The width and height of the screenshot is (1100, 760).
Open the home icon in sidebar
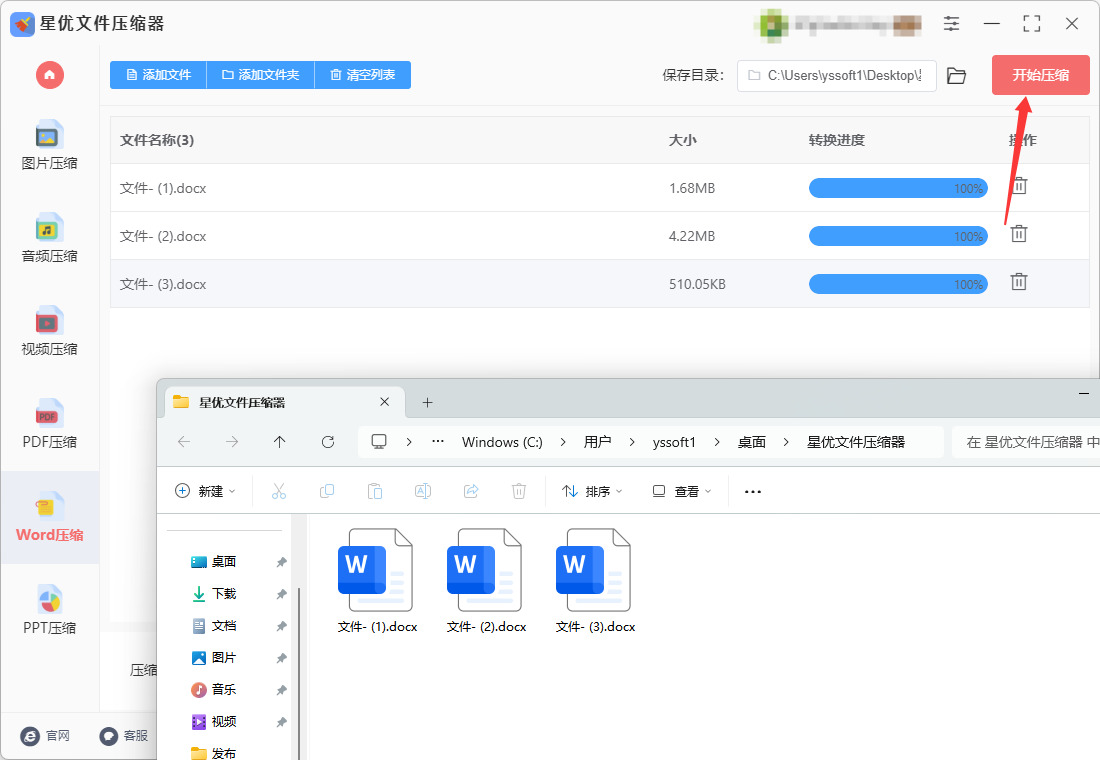pos(50,75)
